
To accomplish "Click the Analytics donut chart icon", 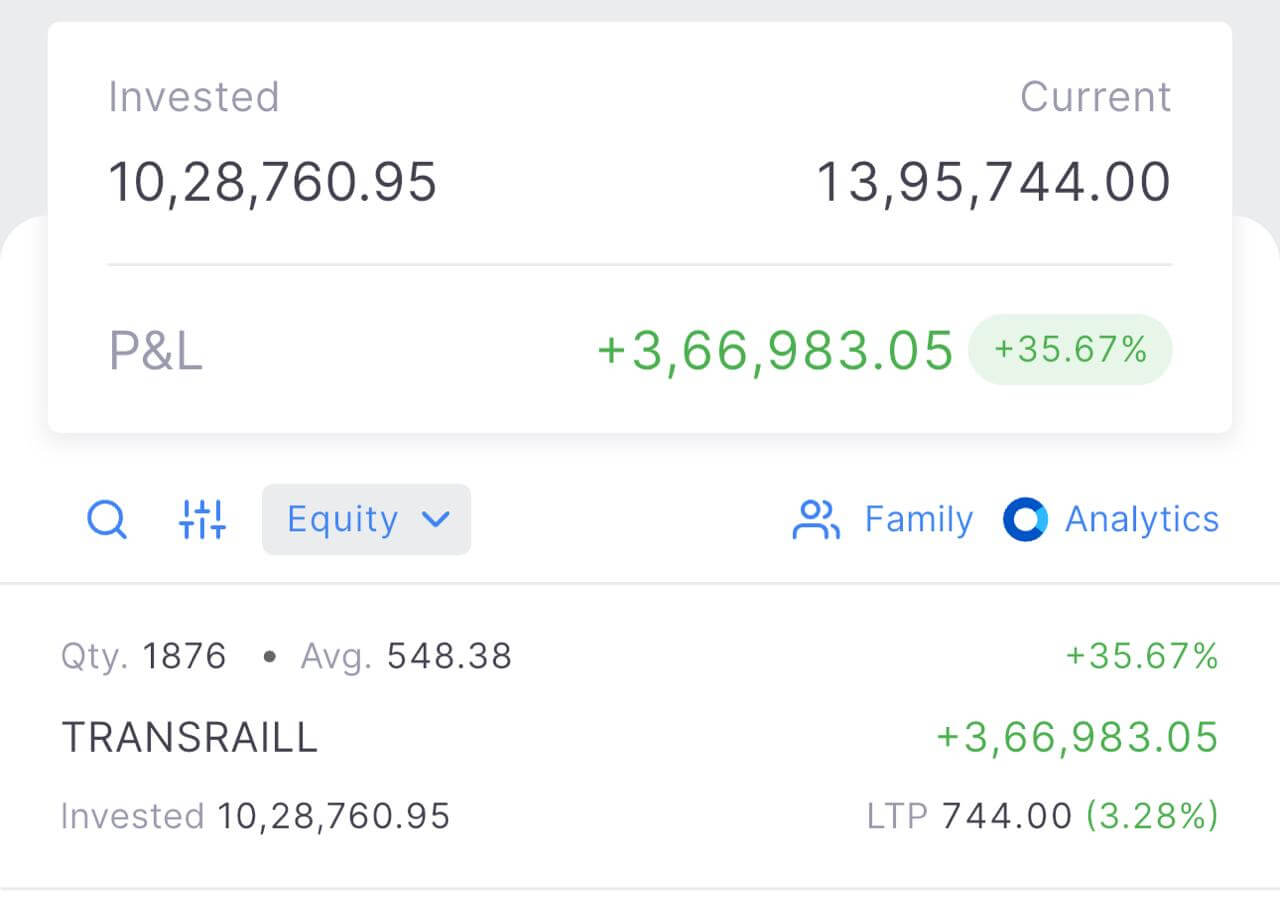I will [x=1025, y=520].
